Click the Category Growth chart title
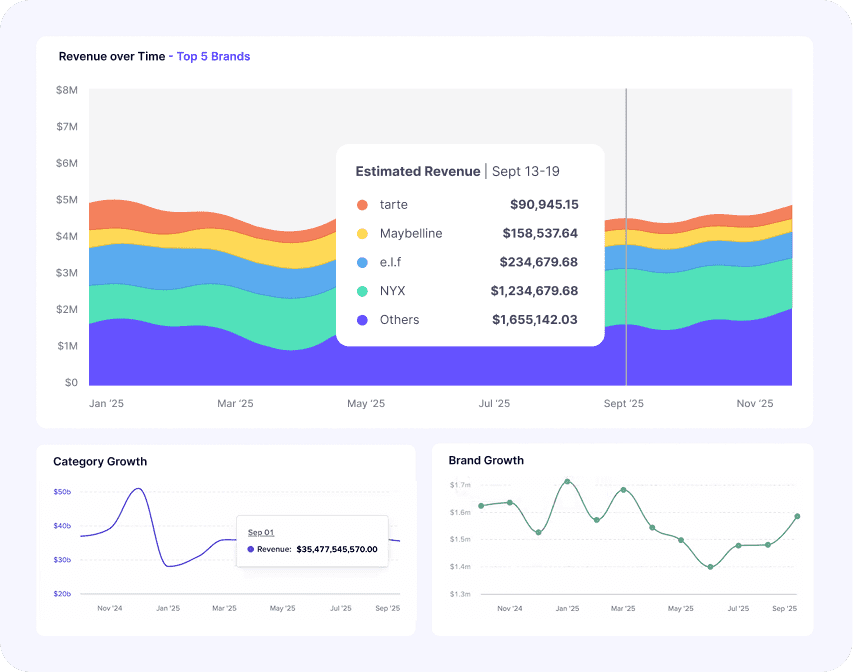 click(100, 462)
